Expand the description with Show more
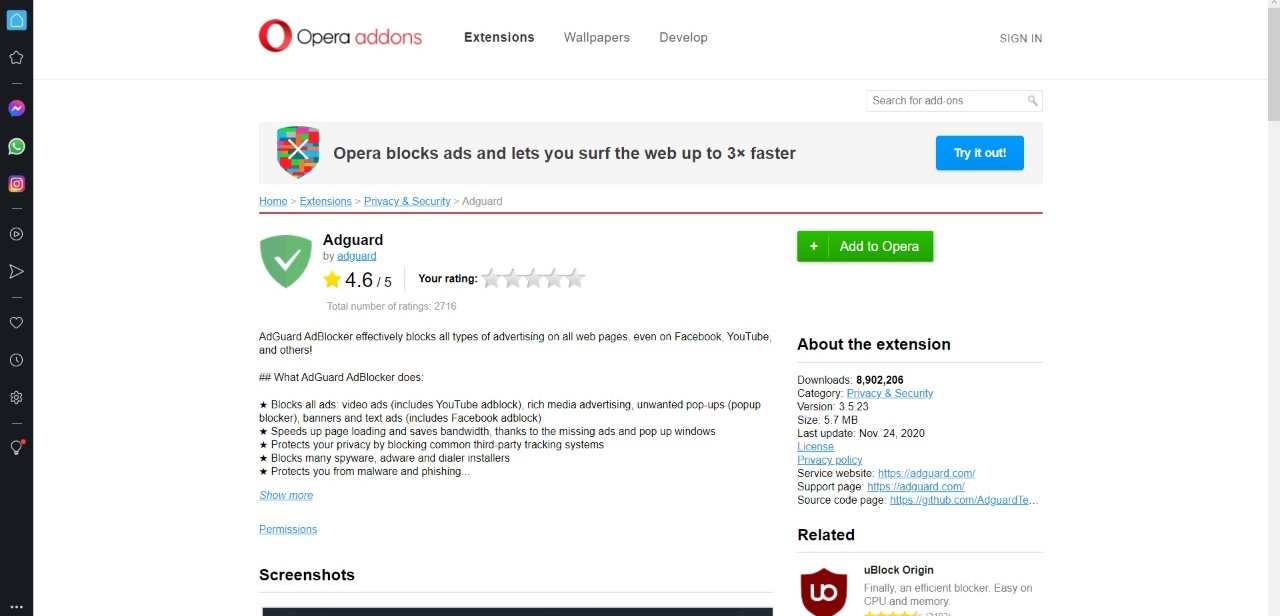Screen dimensions: 1280x616 coord(286,495)
